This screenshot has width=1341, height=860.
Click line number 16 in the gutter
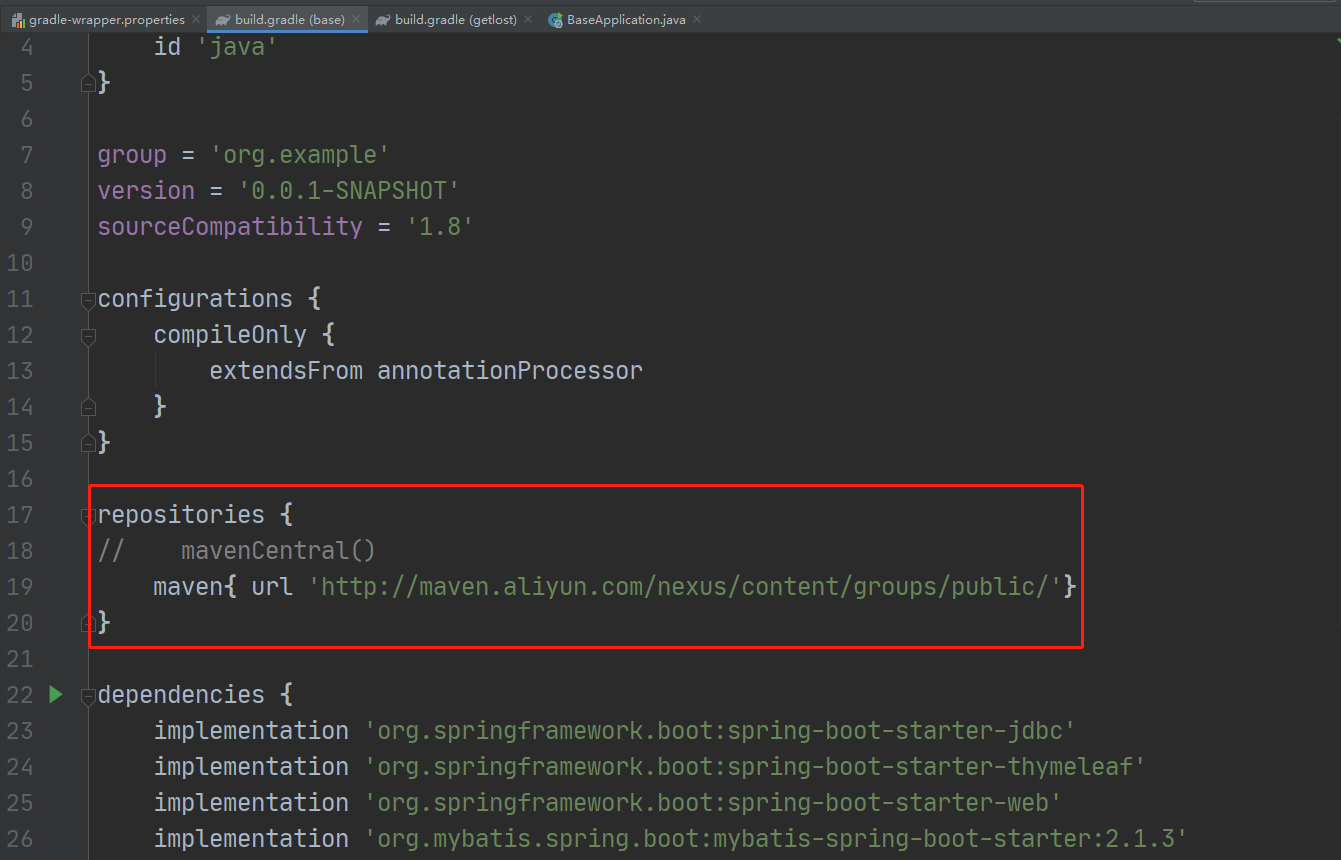(x=20, y=478)
